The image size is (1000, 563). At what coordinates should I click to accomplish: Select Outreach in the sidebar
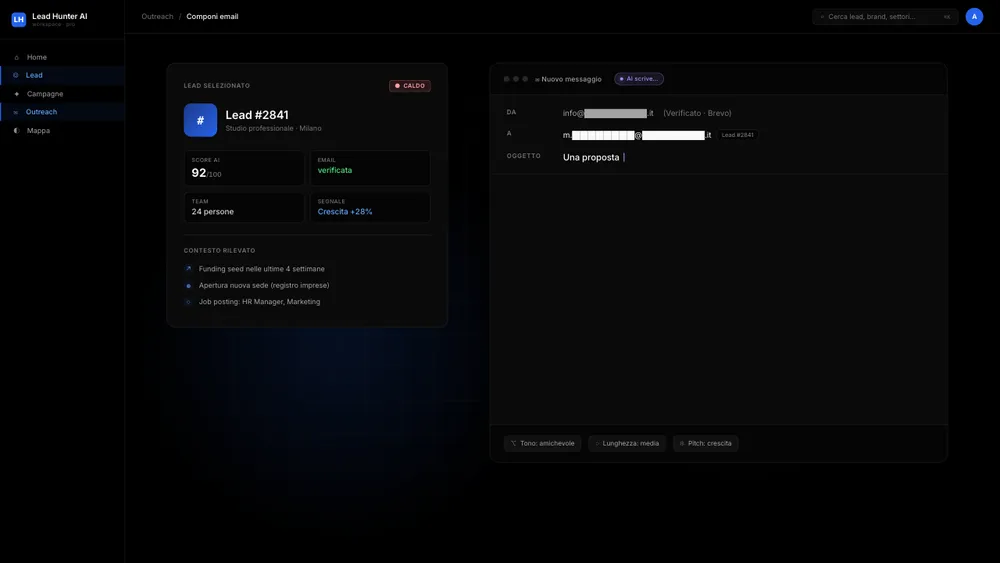(62, 112)
